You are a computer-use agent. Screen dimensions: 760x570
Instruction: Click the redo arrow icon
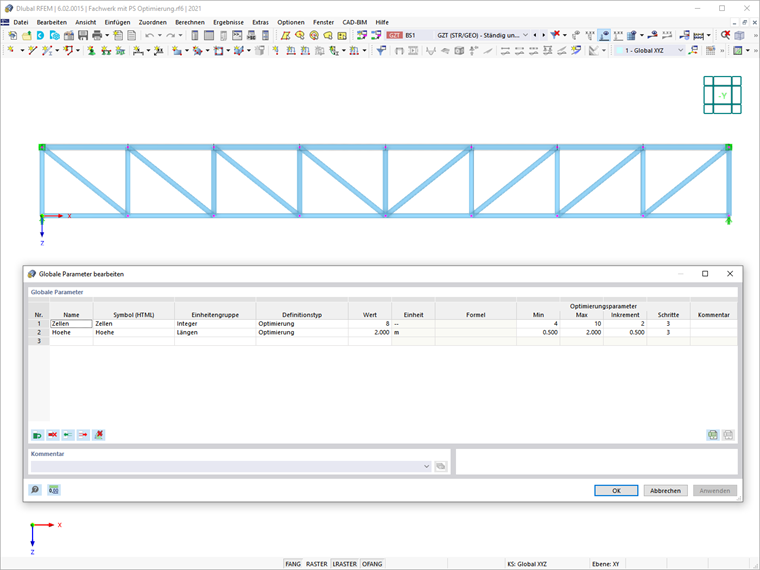171,35
